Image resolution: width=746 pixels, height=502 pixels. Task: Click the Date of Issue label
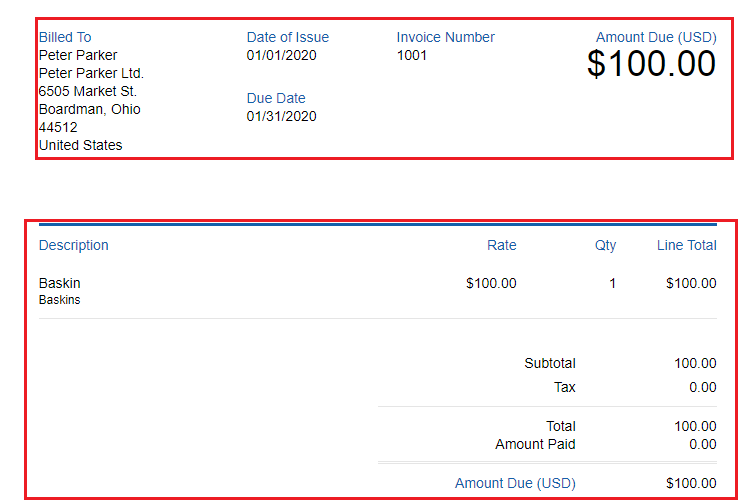(x=287, y=37)
